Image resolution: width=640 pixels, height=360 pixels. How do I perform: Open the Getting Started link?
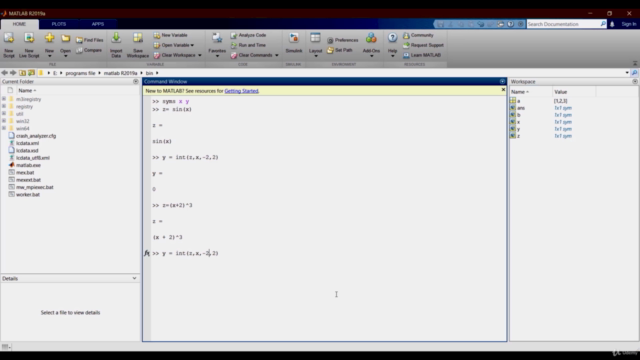[241, 91]
